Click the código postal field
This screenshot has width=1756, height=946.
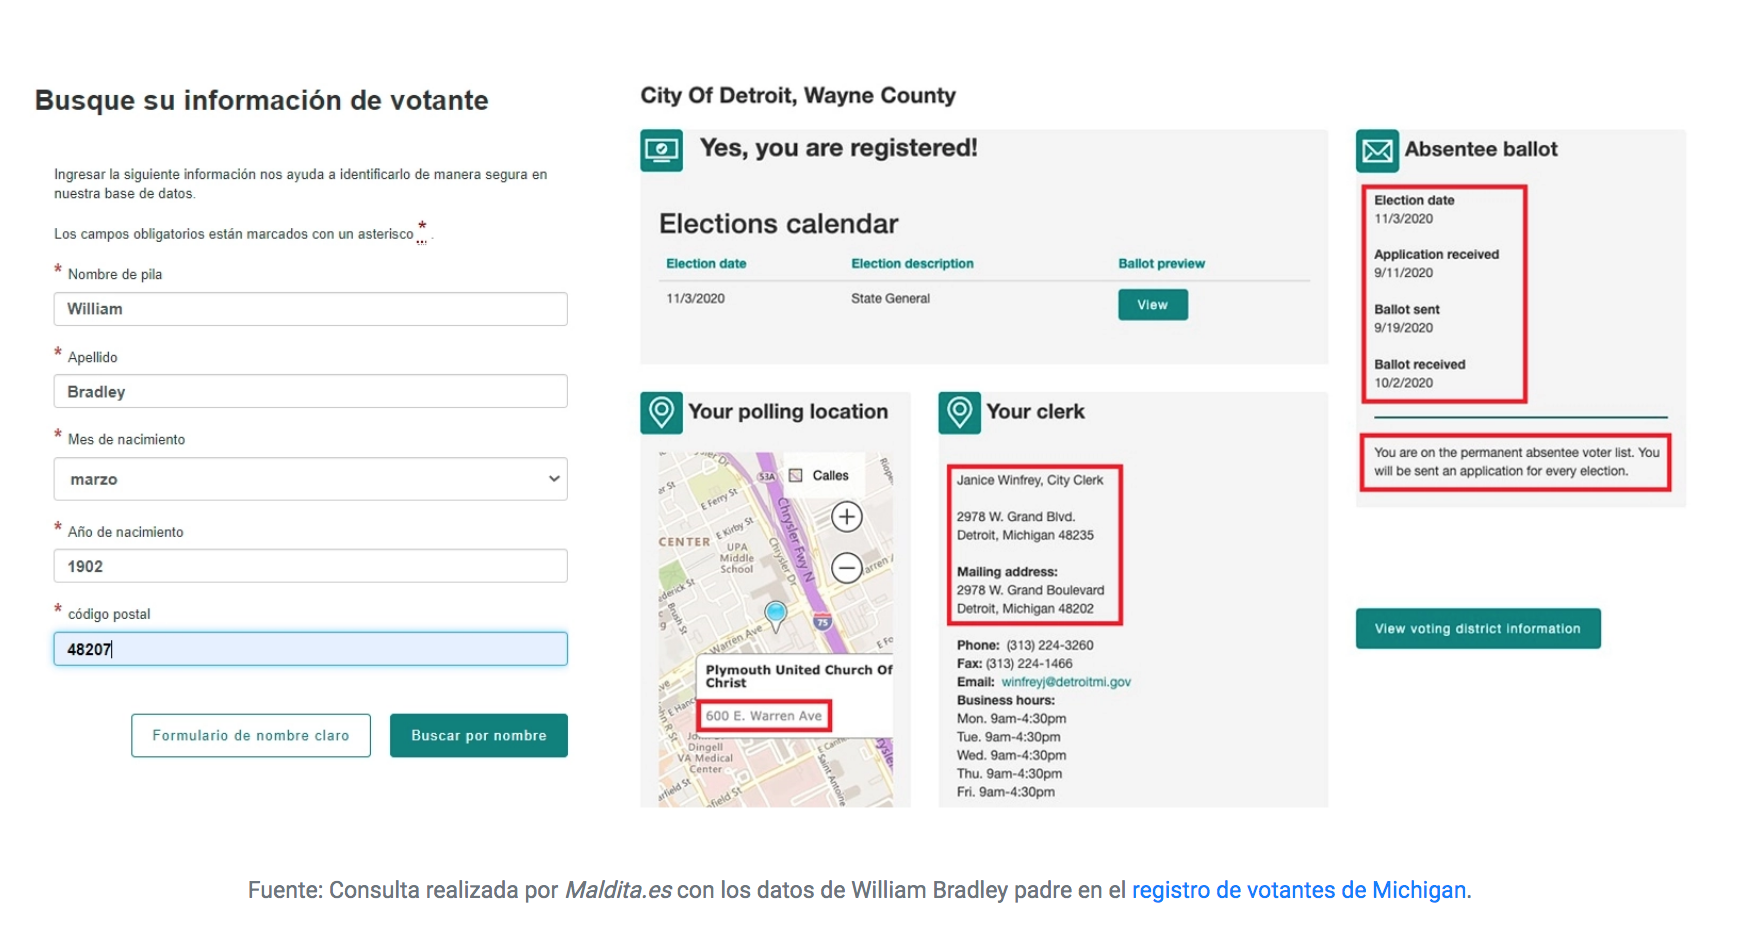[x=310, y=649]
